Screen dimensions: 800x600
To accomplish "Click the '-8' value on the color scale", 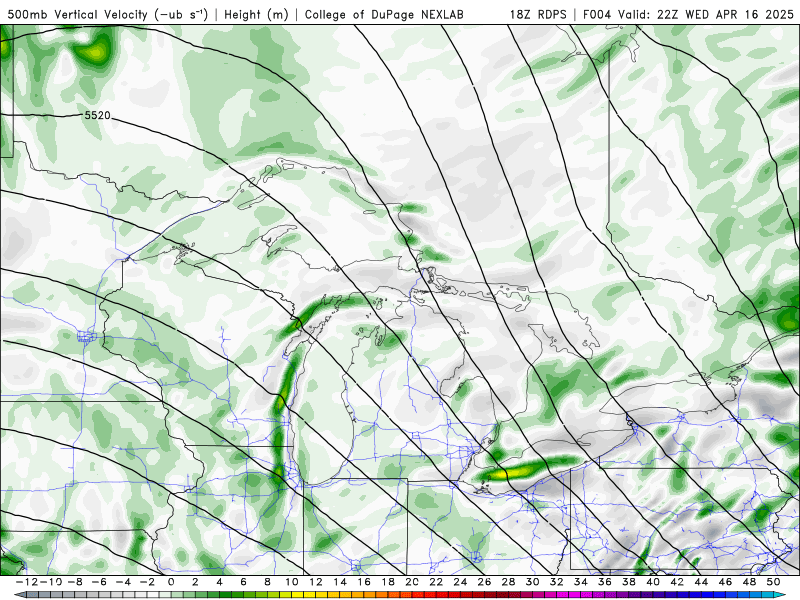I will pyautogui.click(x=76, y=582).
